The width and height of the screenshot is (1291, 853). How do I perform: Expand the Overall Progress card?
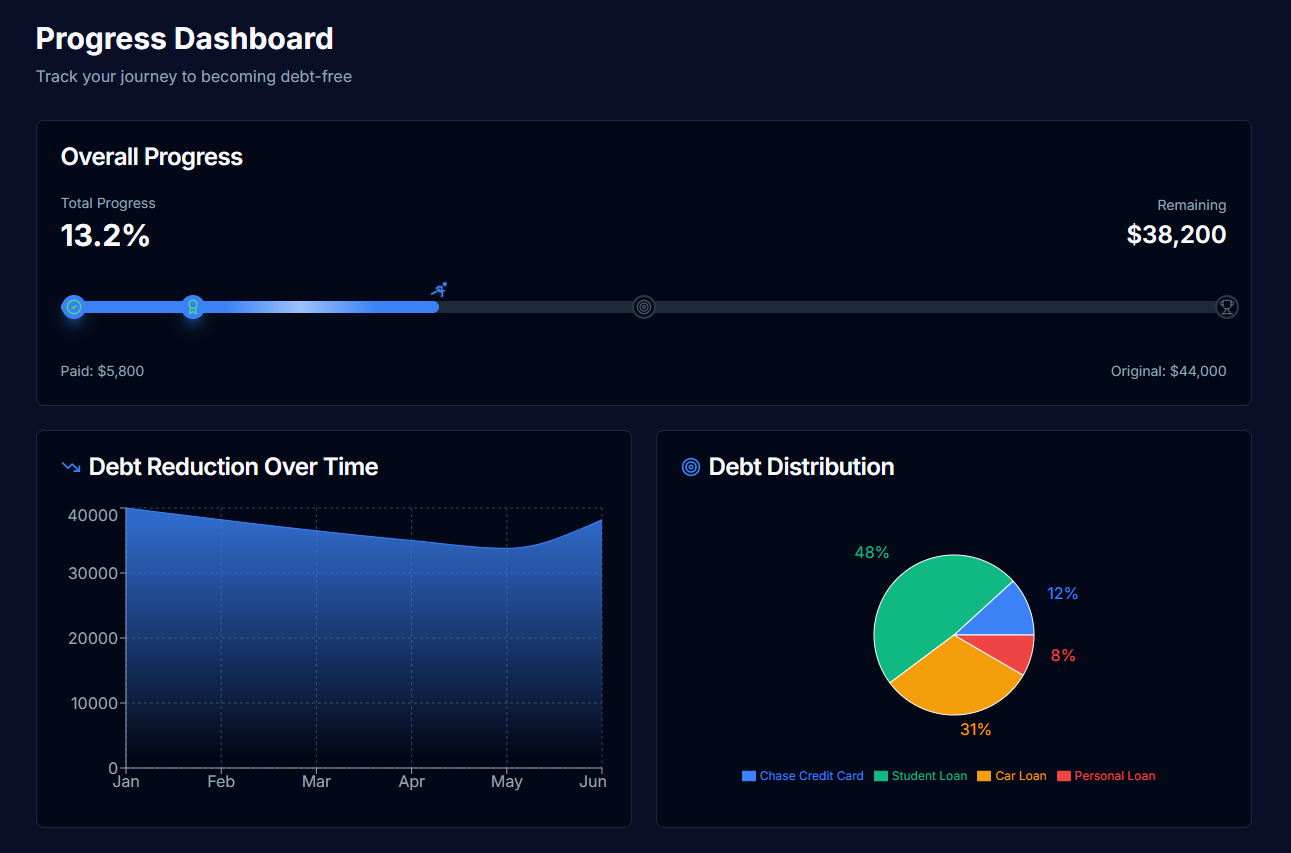pyautogui.click(x=152, y=157)
